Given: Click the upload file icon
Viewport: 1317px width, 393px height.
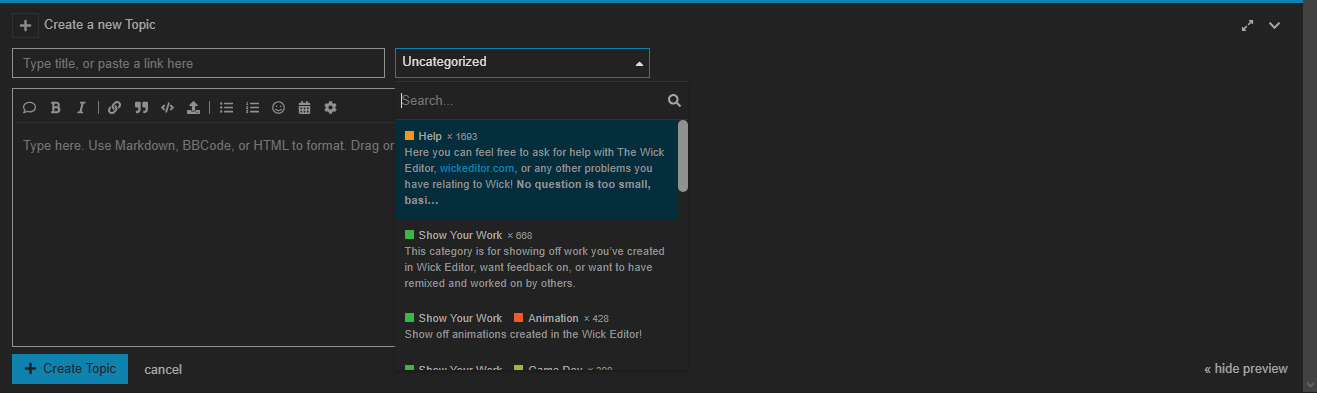Looking at the screenshot, I should click(194, 107).
